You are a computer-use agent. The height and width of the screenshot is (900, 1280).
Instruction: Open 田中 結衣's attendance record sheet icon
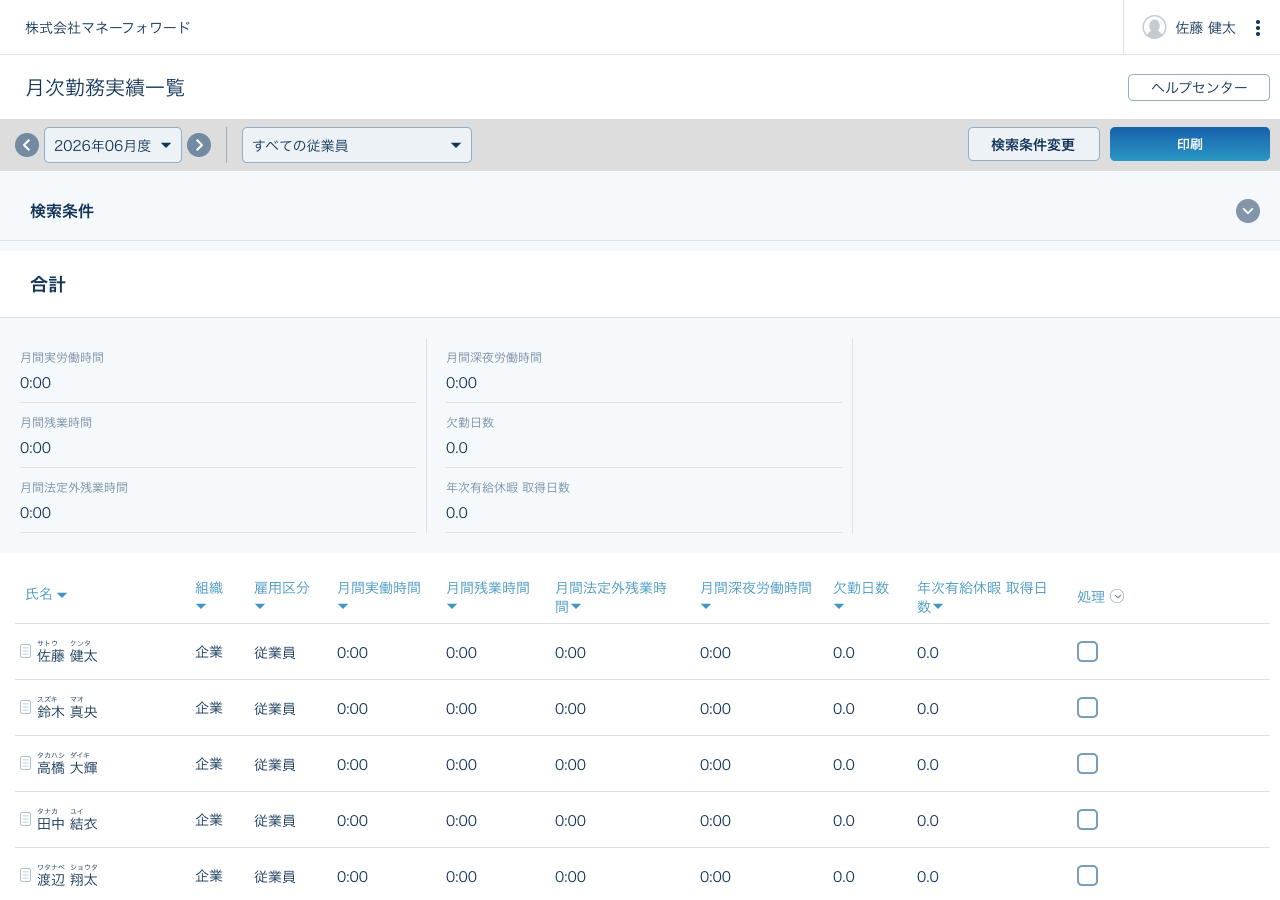tap(25, 819)
